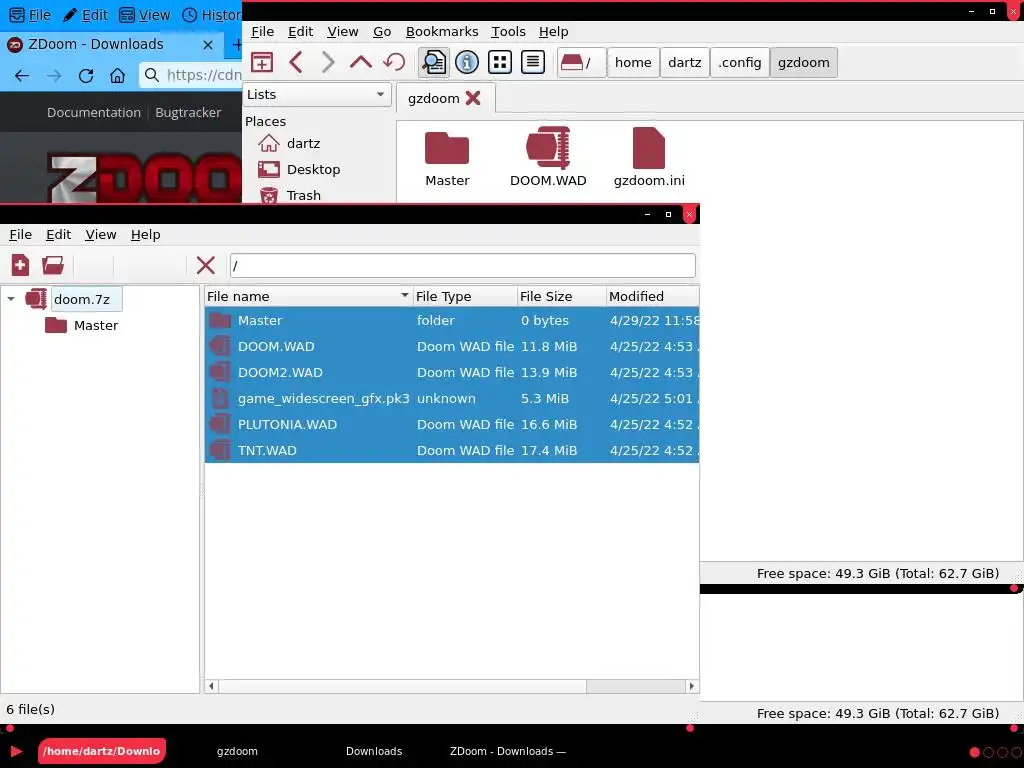Switch to gzdoom window in taskbar
Screen dimensions: 1024x768
click(237, 751)
